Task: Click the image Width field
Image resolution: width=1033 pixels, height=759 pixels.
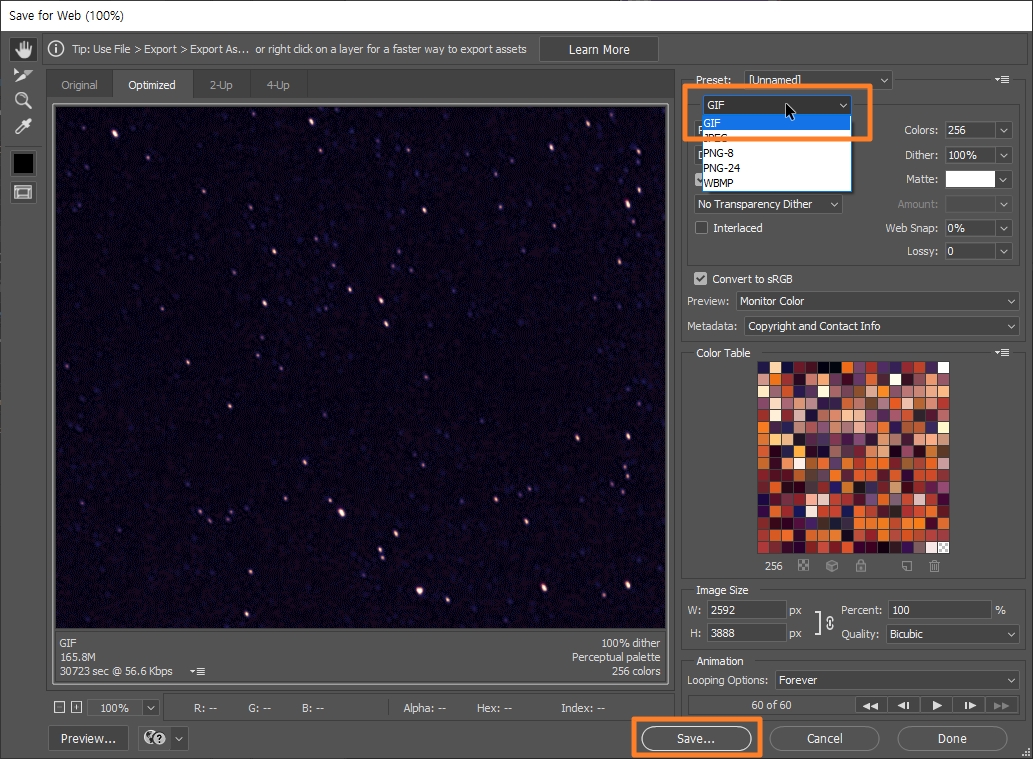Action: click(x=746, y=610)
